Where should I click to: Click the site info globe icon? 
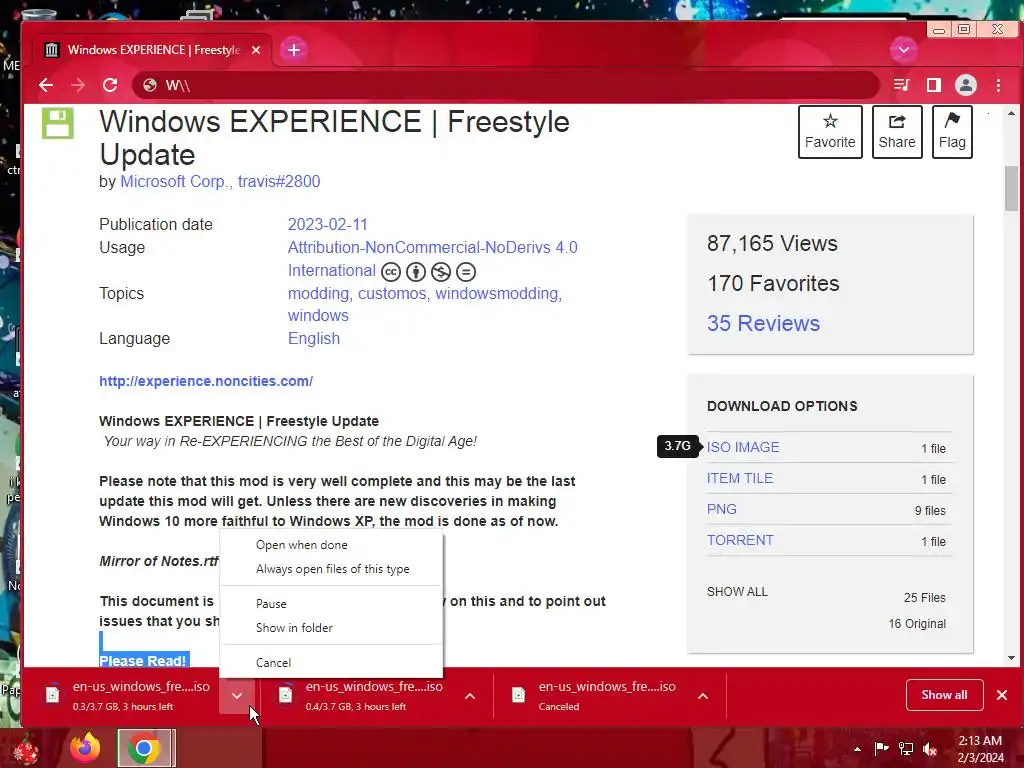(x=150, y=85)
